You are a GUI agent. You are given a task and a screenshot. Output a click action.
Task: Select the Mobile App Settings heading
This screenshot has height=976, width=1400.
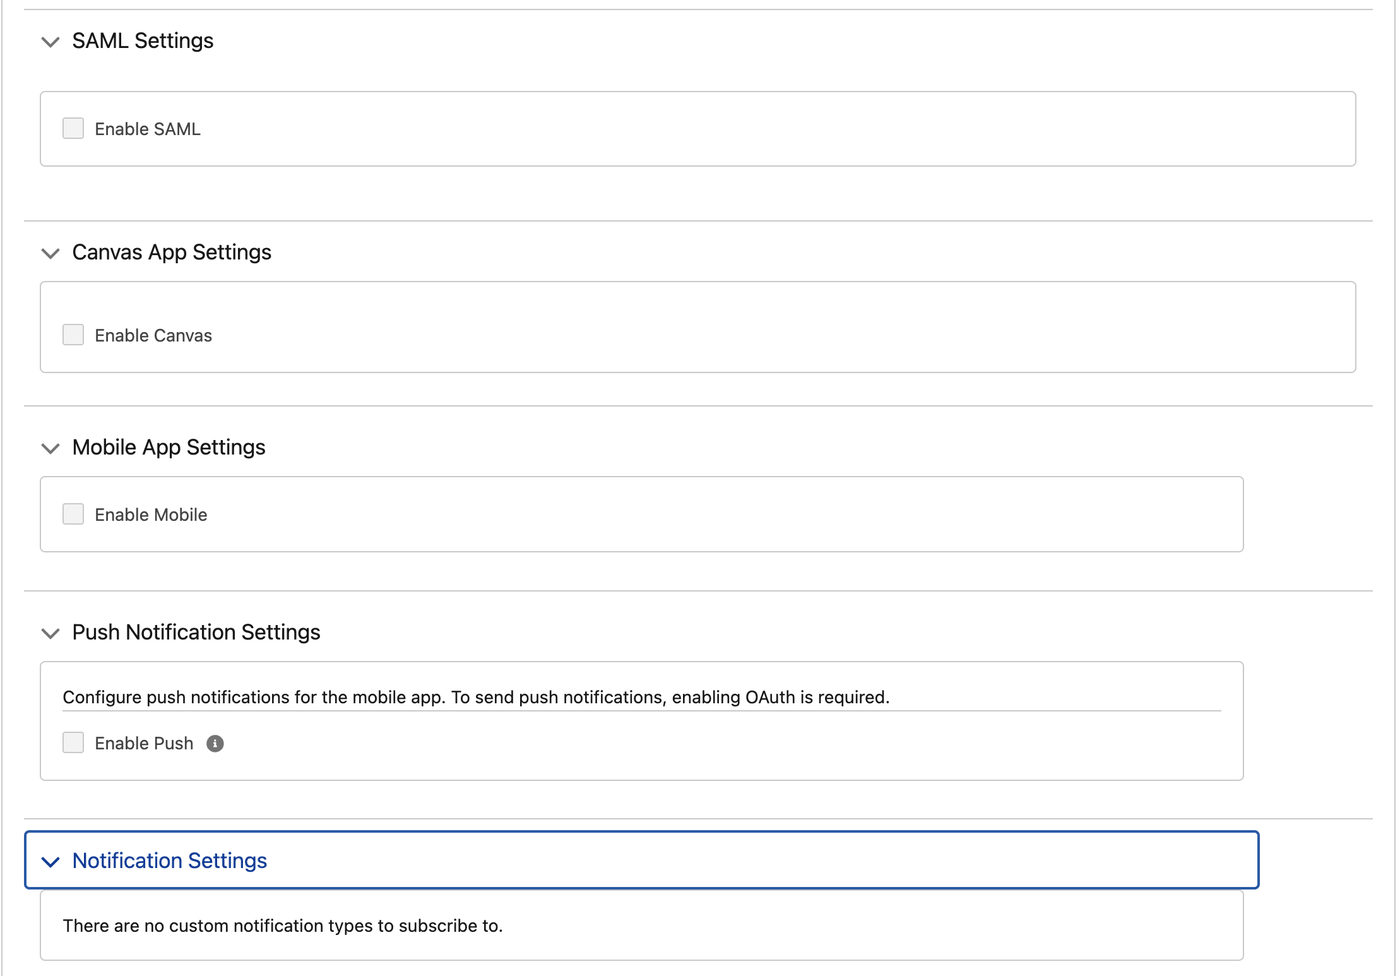(x=169, y=447)
